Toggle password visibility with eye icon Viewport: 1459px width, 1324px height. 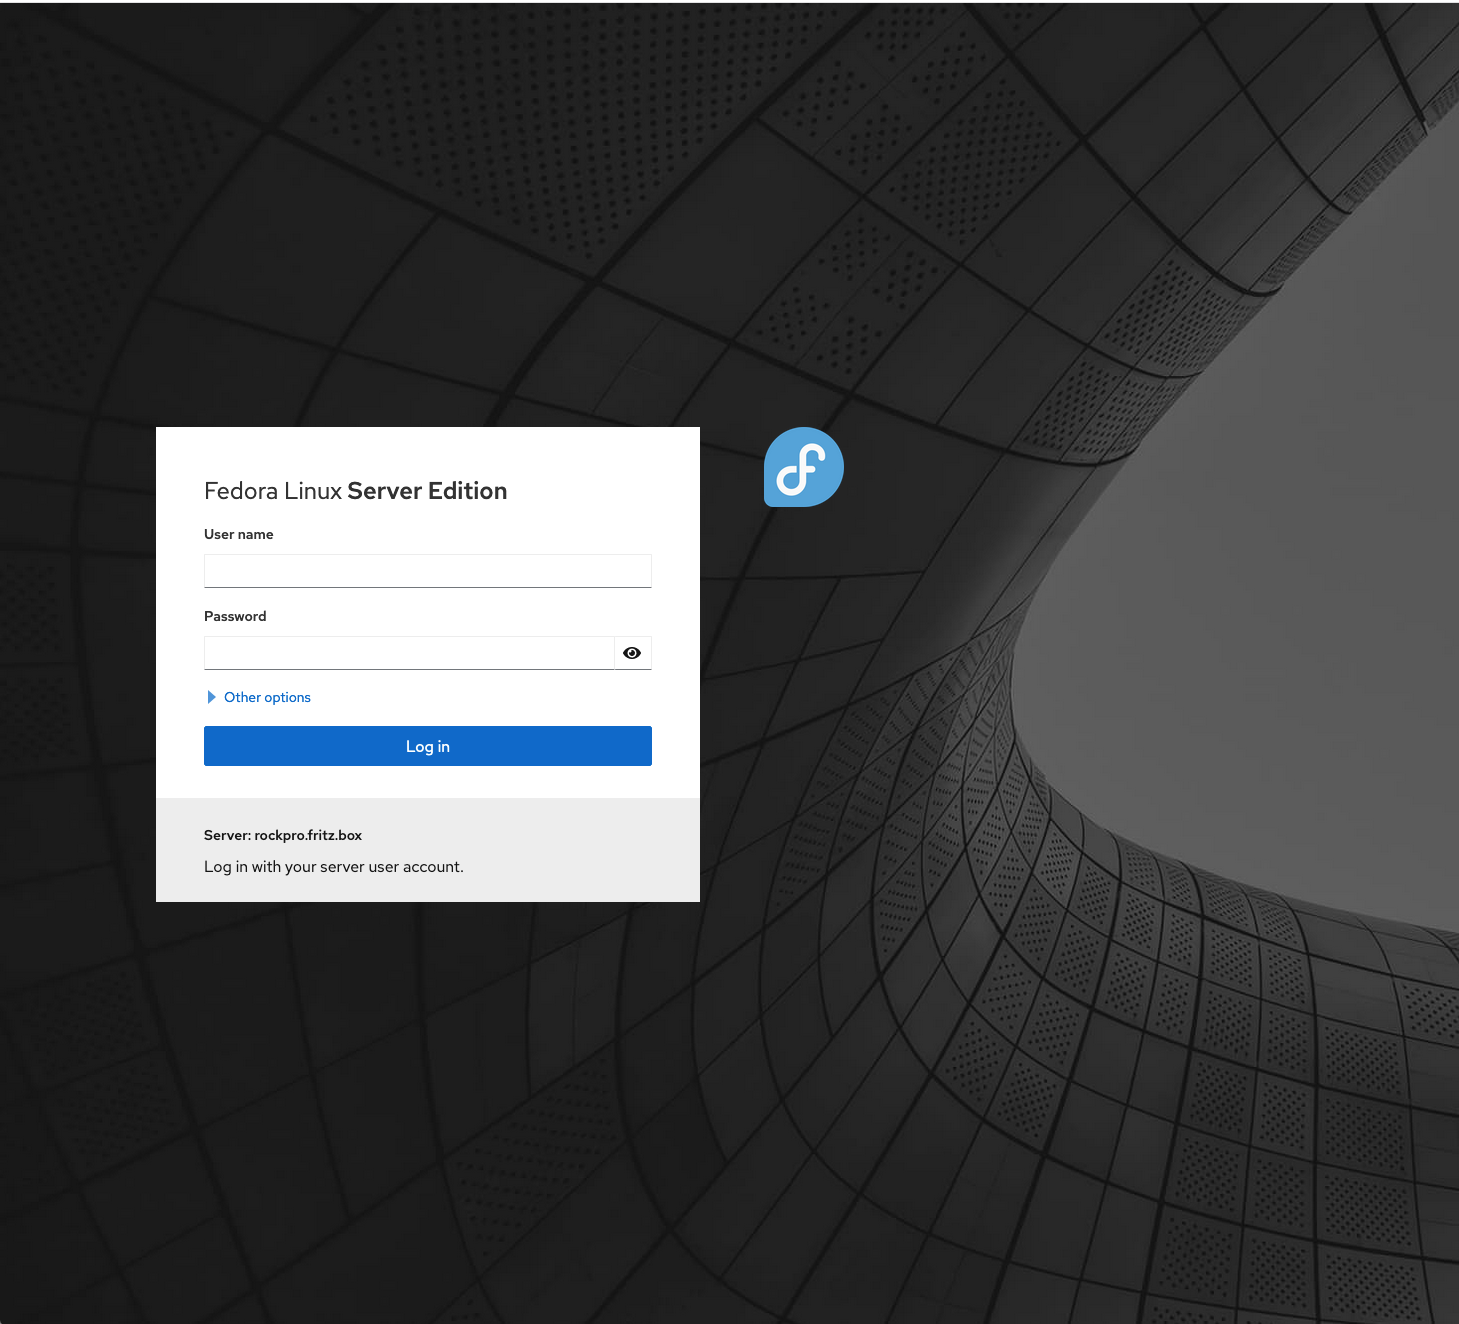pos(632,653)
